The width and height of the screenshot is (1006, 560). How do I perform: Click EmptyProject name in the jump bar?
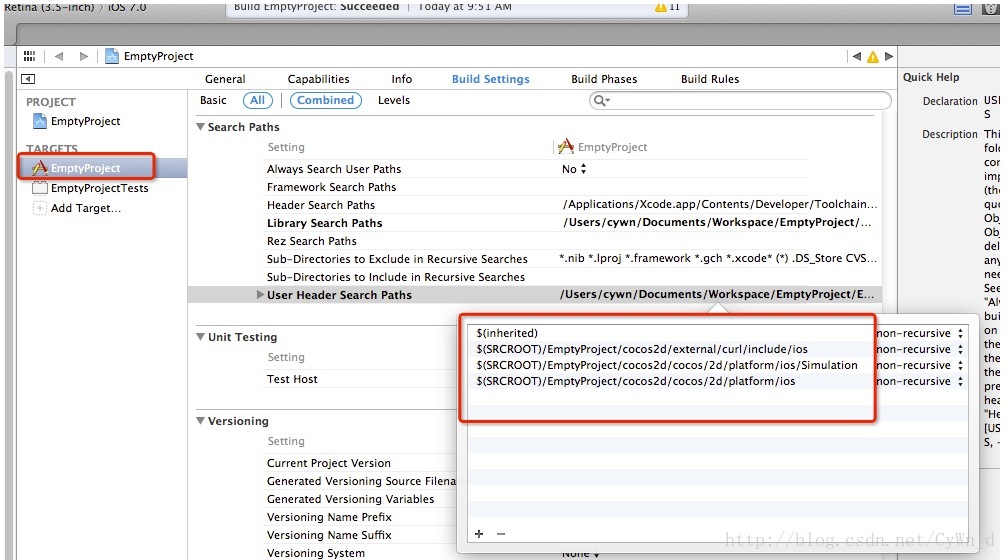(x=158, y=56)
